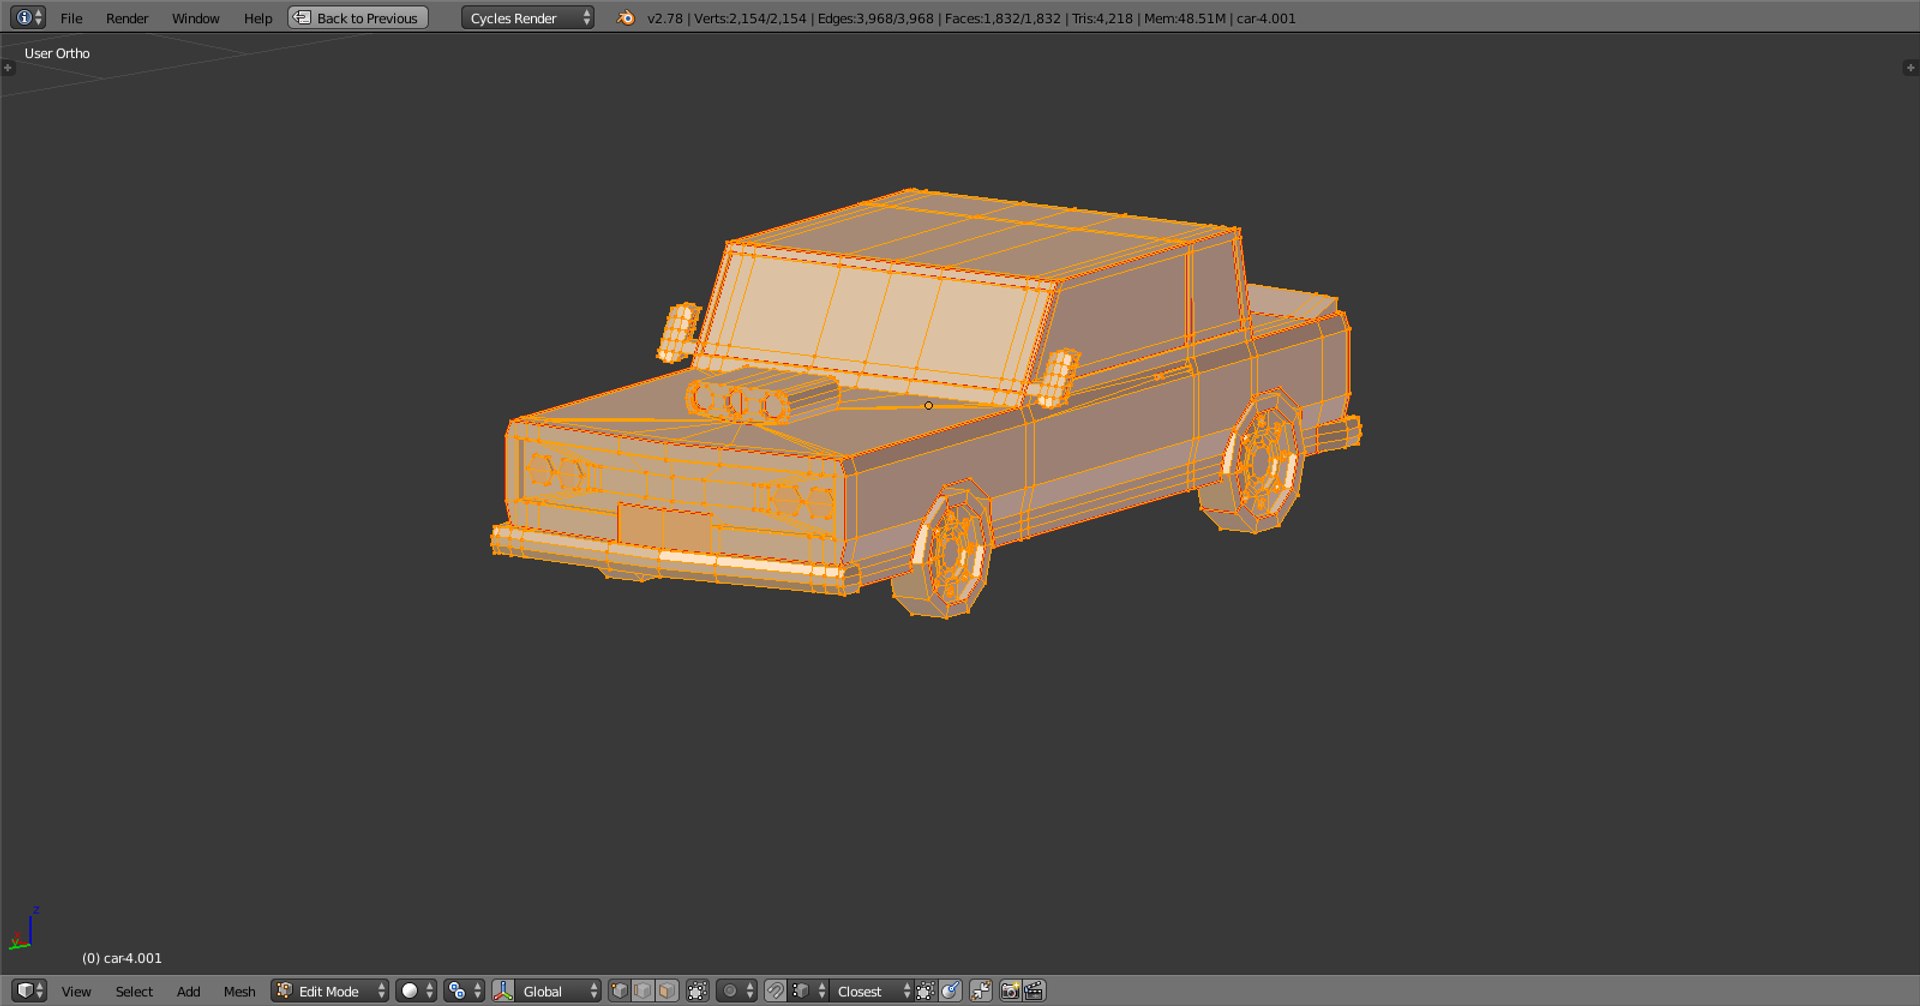The image size is (1920, 1006).
Task: Open the Info editor type selector
Action: tap(27, 17)
